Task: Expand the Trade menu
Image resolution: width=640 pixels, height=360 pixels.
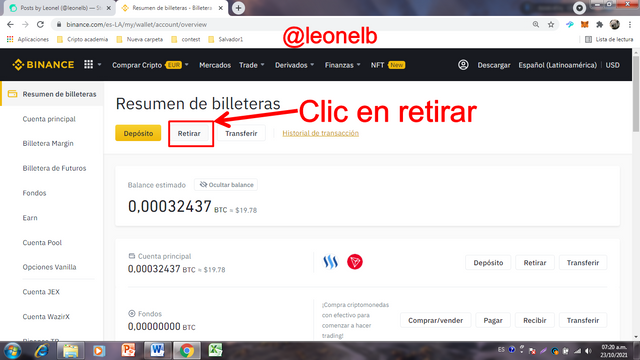Action: click(252, 65)
